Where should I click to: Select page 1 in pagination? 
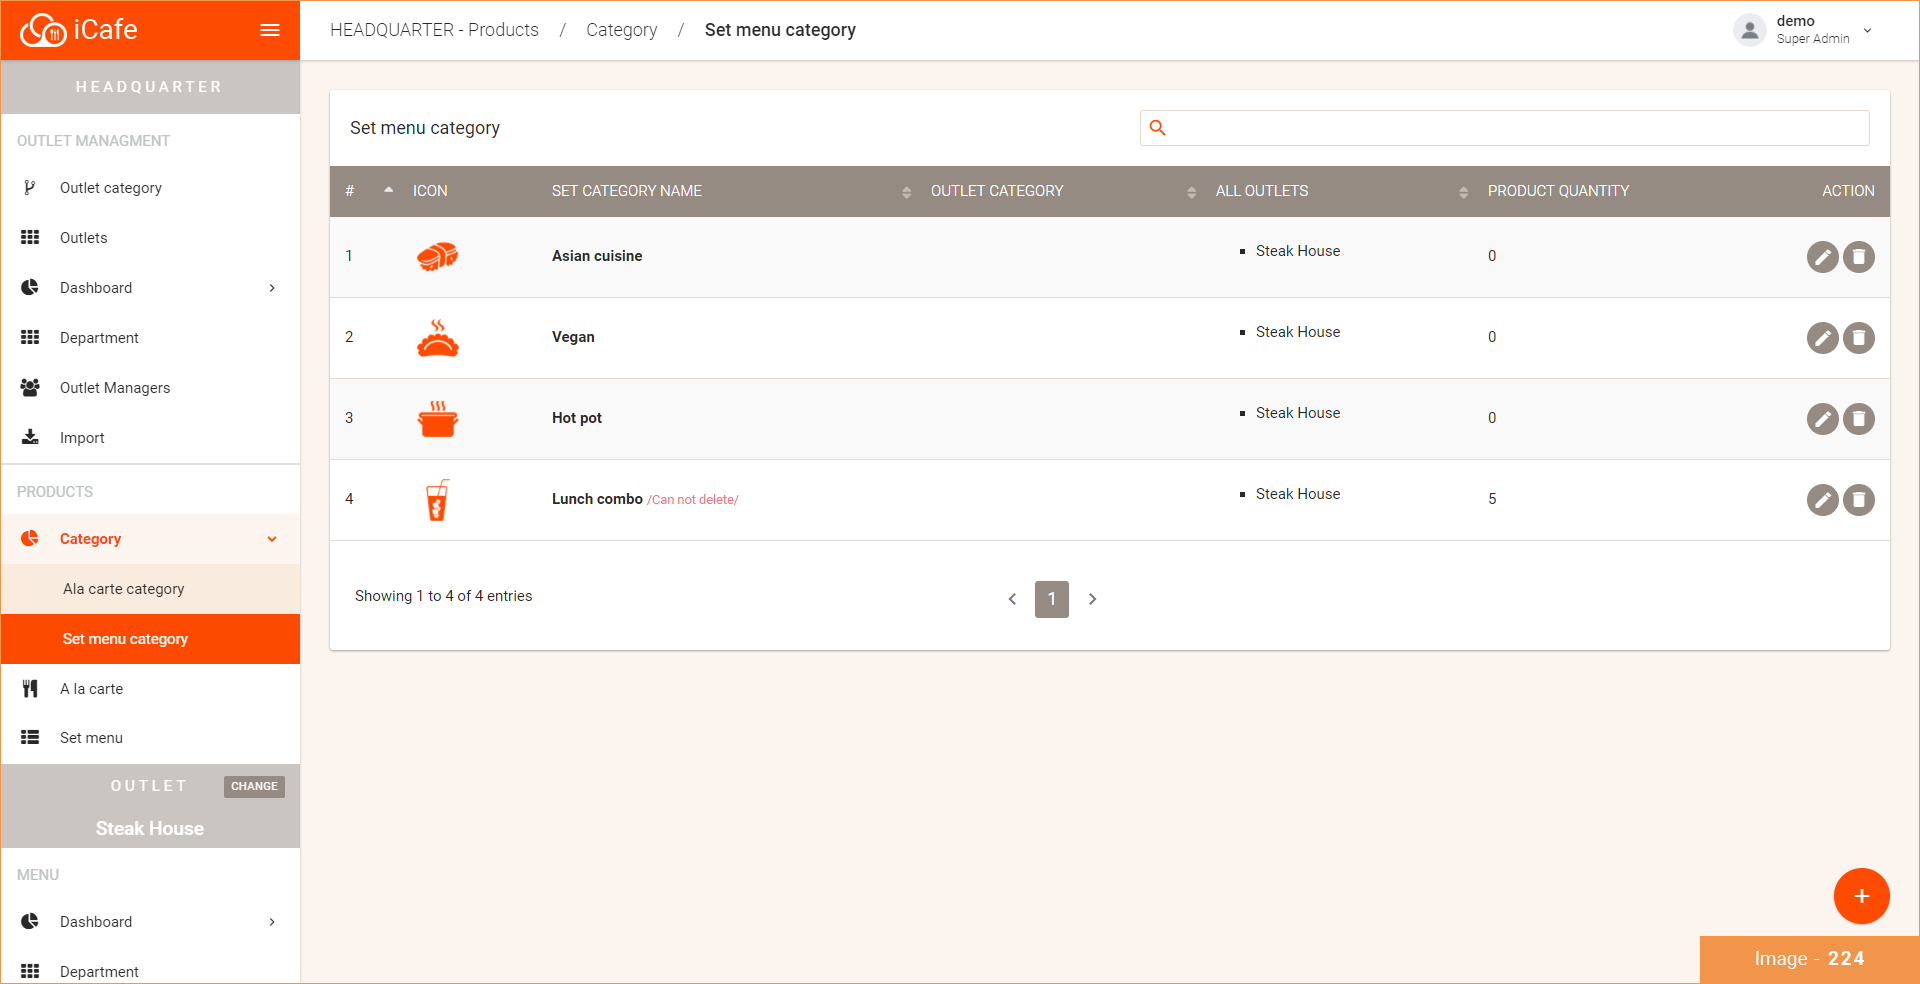1052,599
